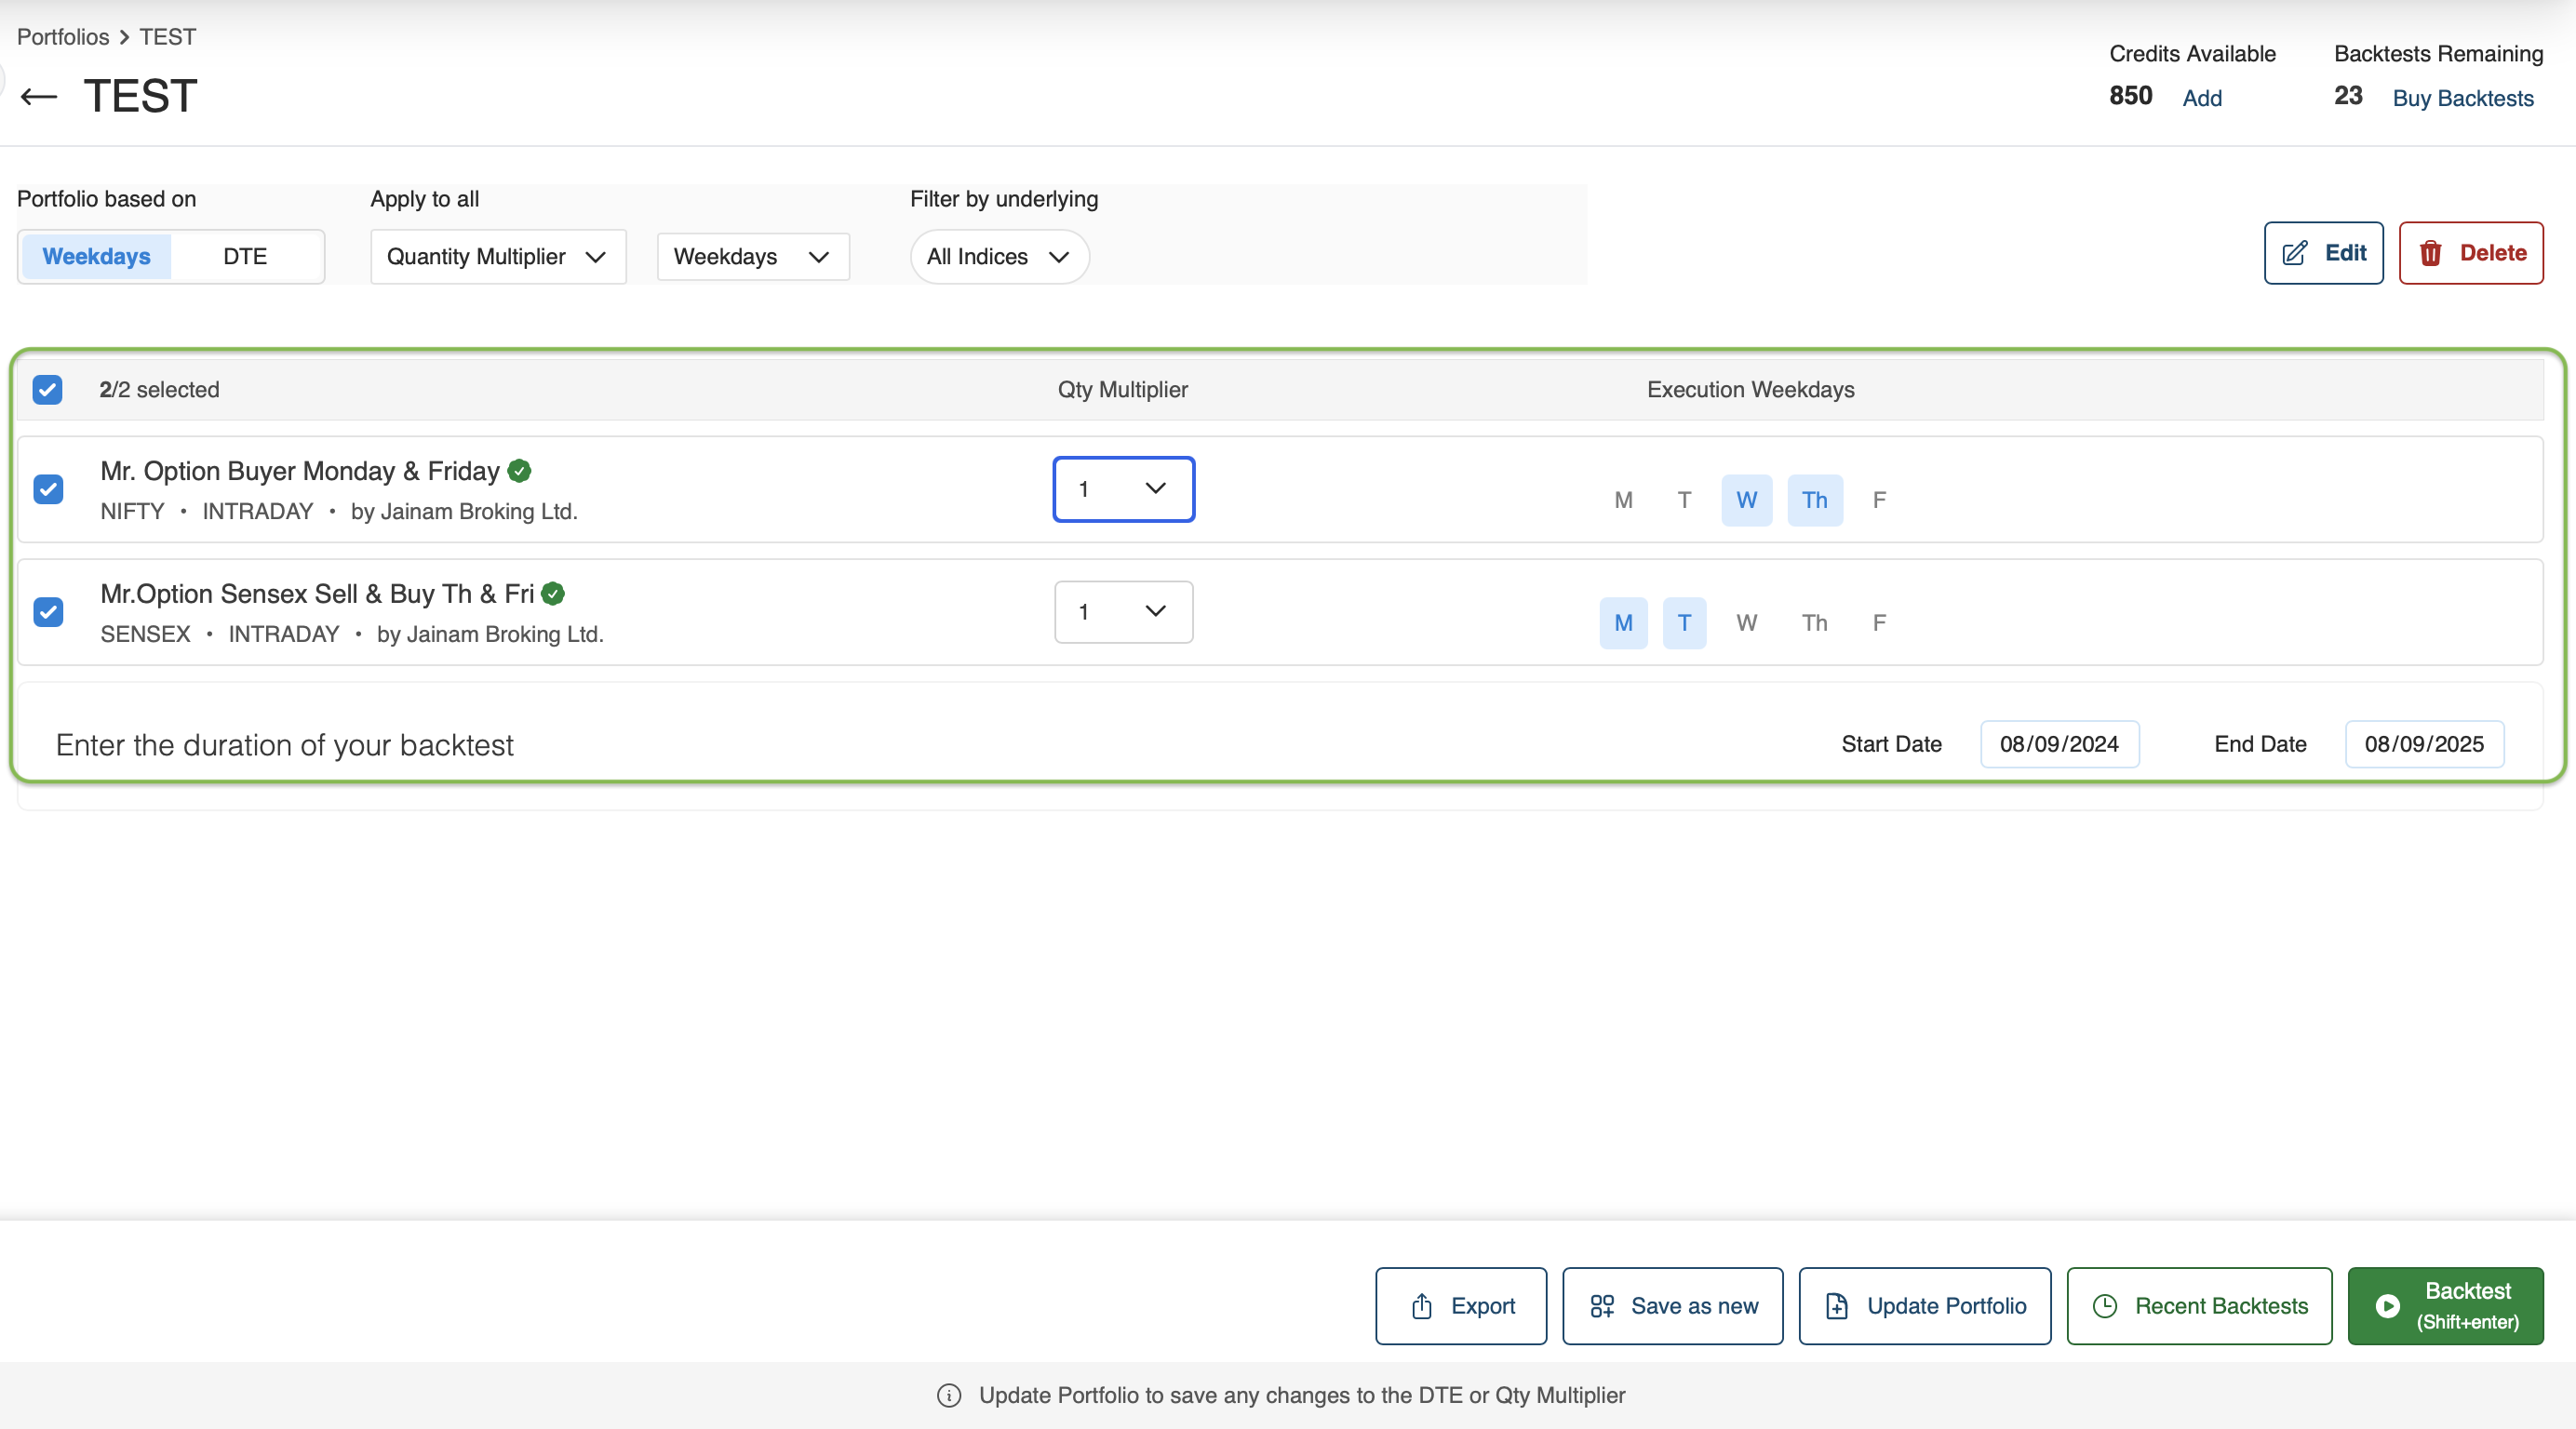Uncheck Mr. Option Buyer Monday & Friday strategy
2576x1429 pixels.
[48, 490]
